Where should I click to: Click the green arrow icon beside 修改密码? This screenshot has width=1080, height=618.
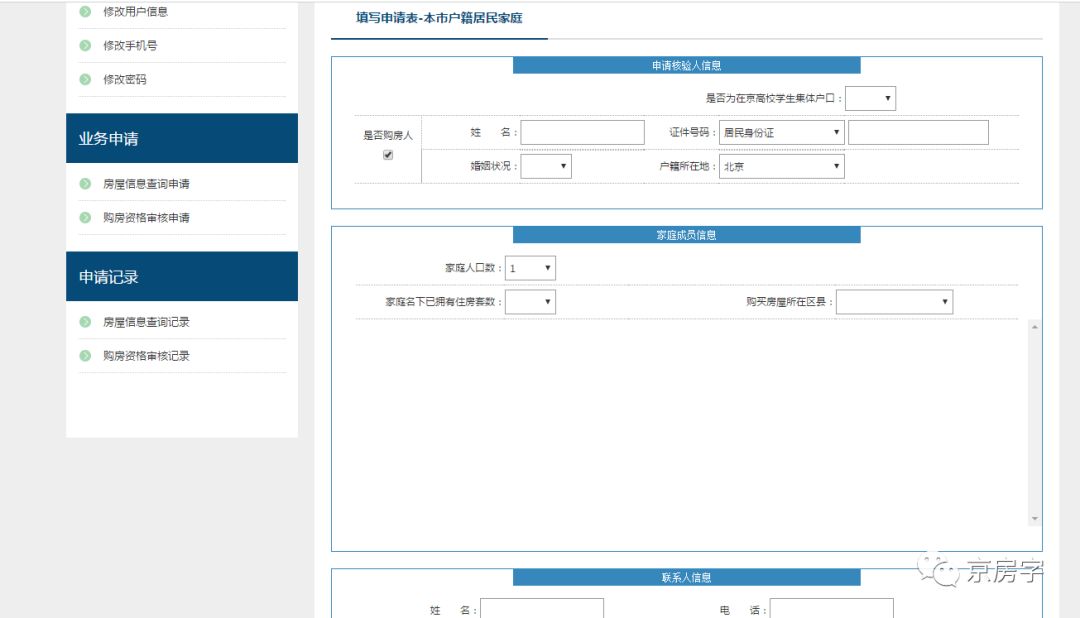[86, 79]
